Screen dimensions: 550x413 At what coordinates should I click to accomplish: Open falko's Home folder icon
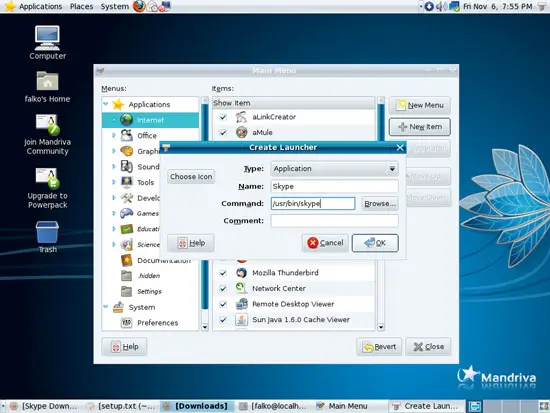pyautogui.click(x=47, y=87)
